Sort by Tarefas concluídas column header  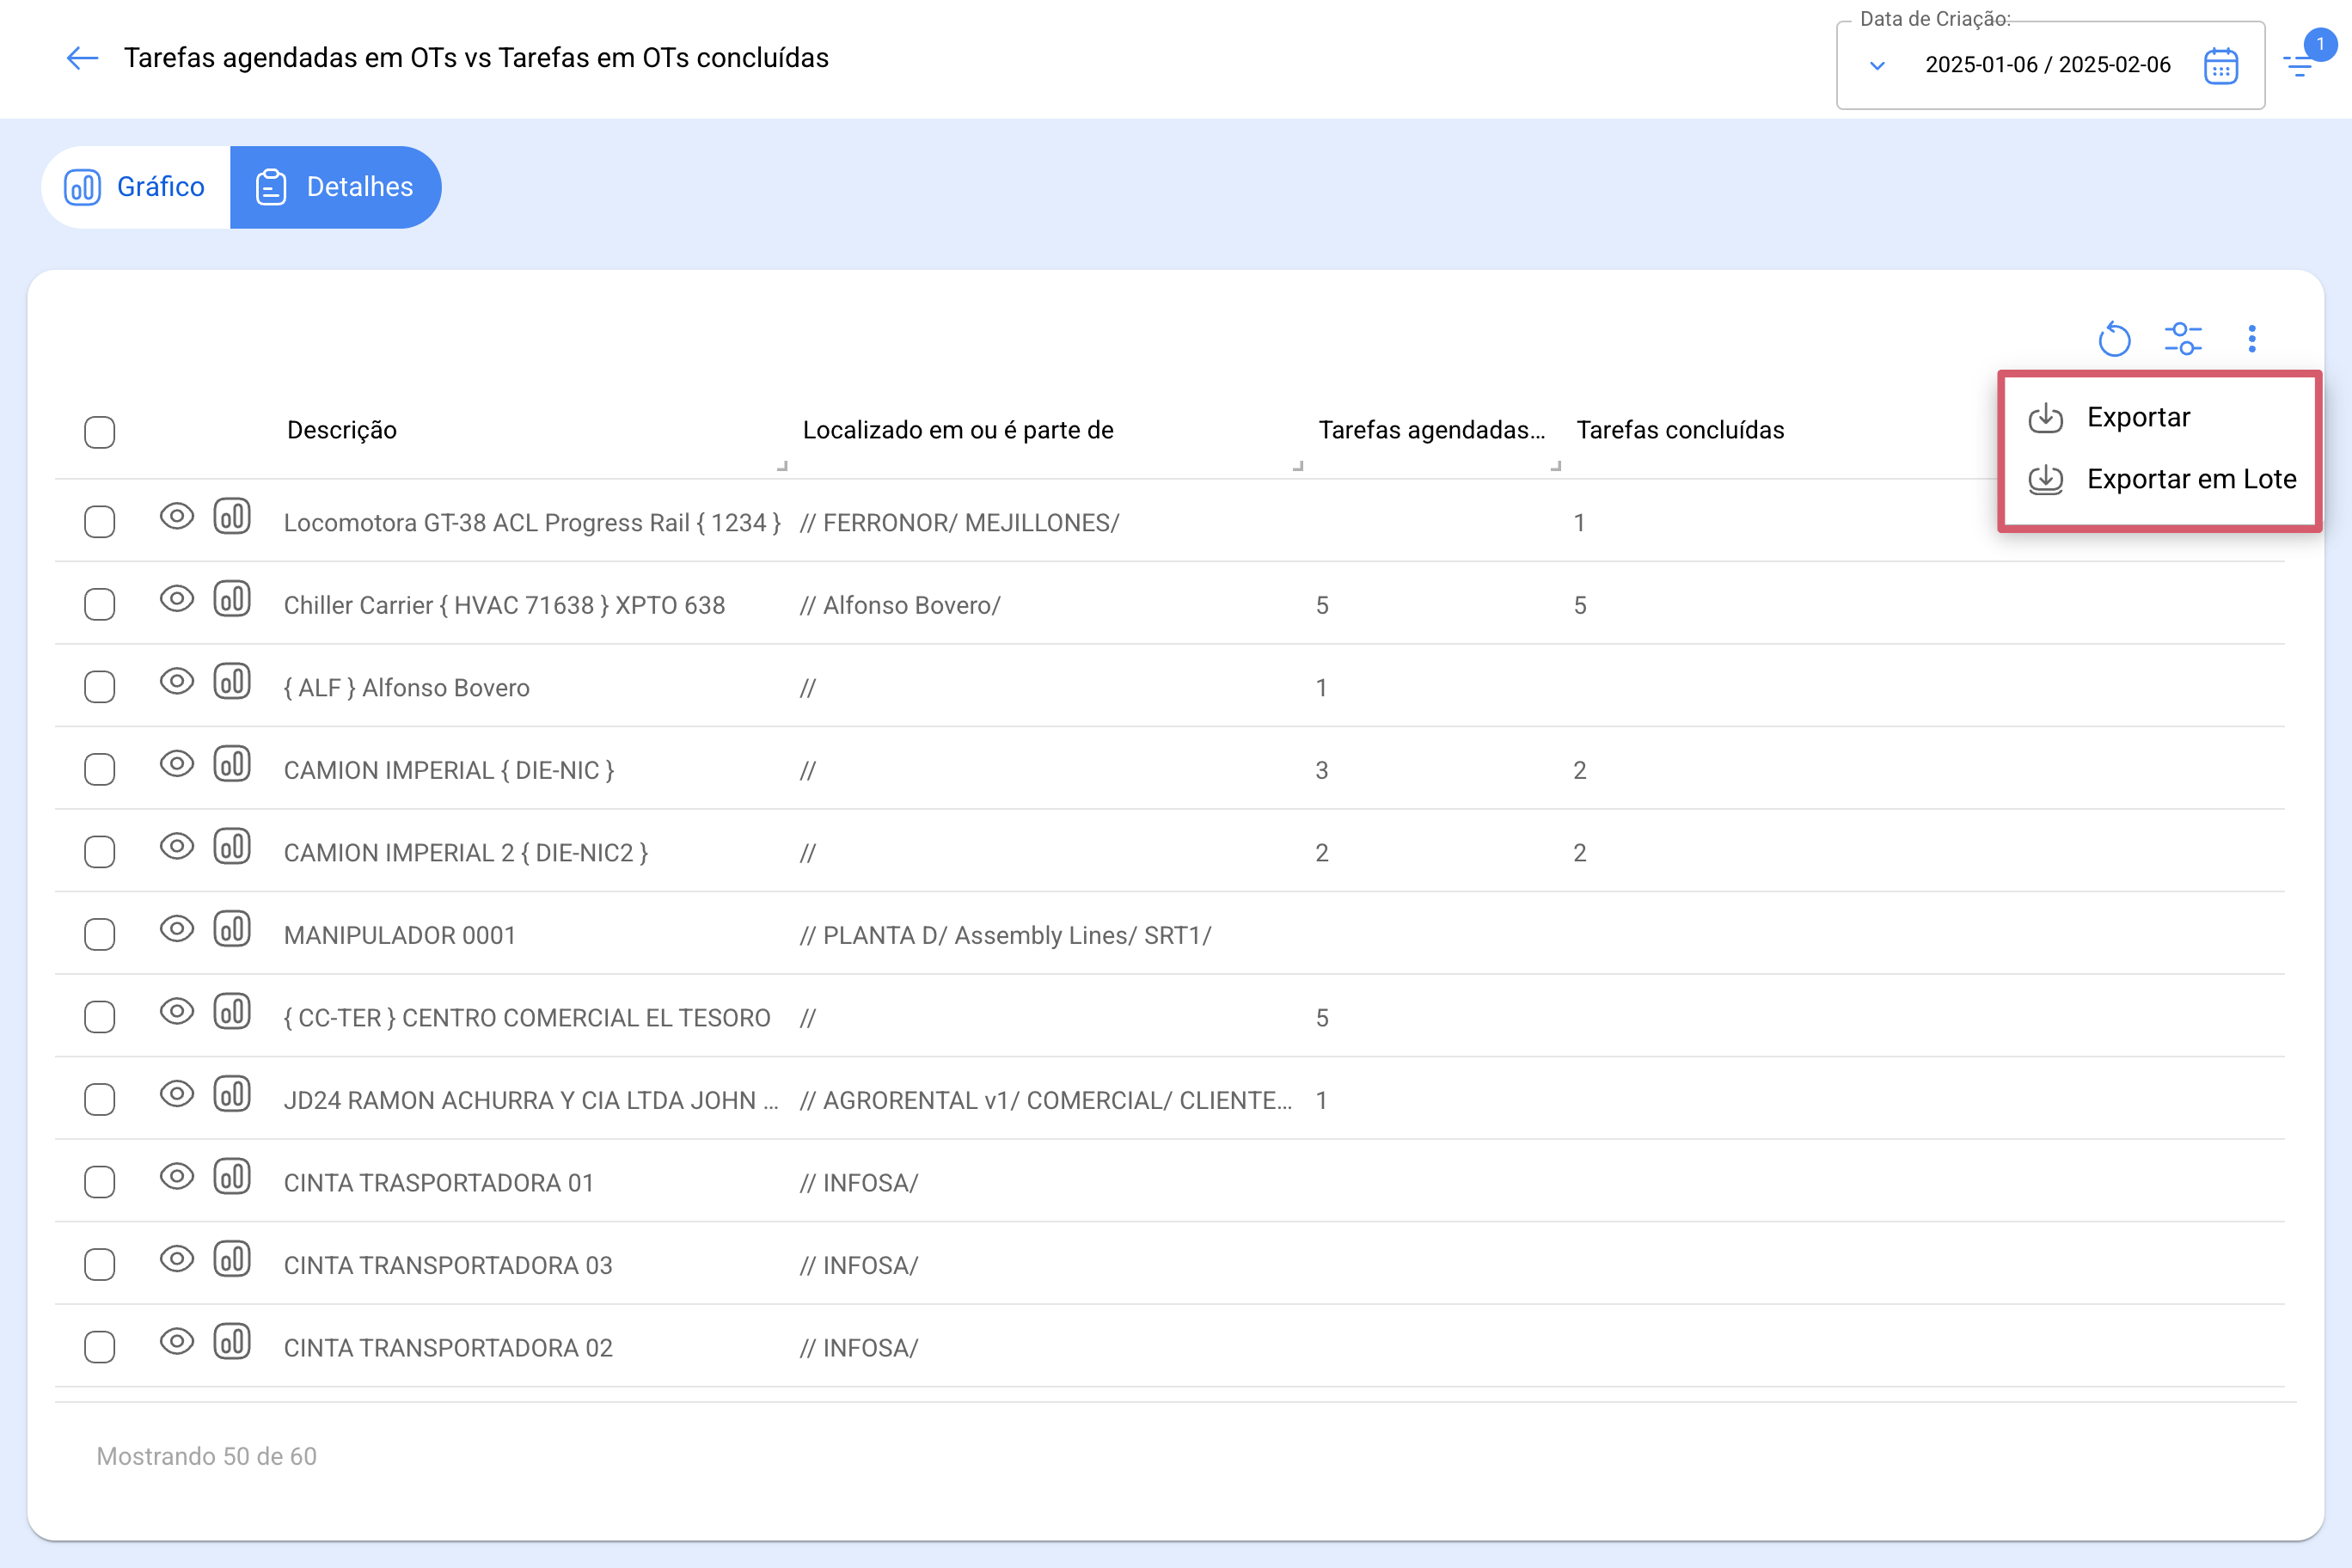1680,430
